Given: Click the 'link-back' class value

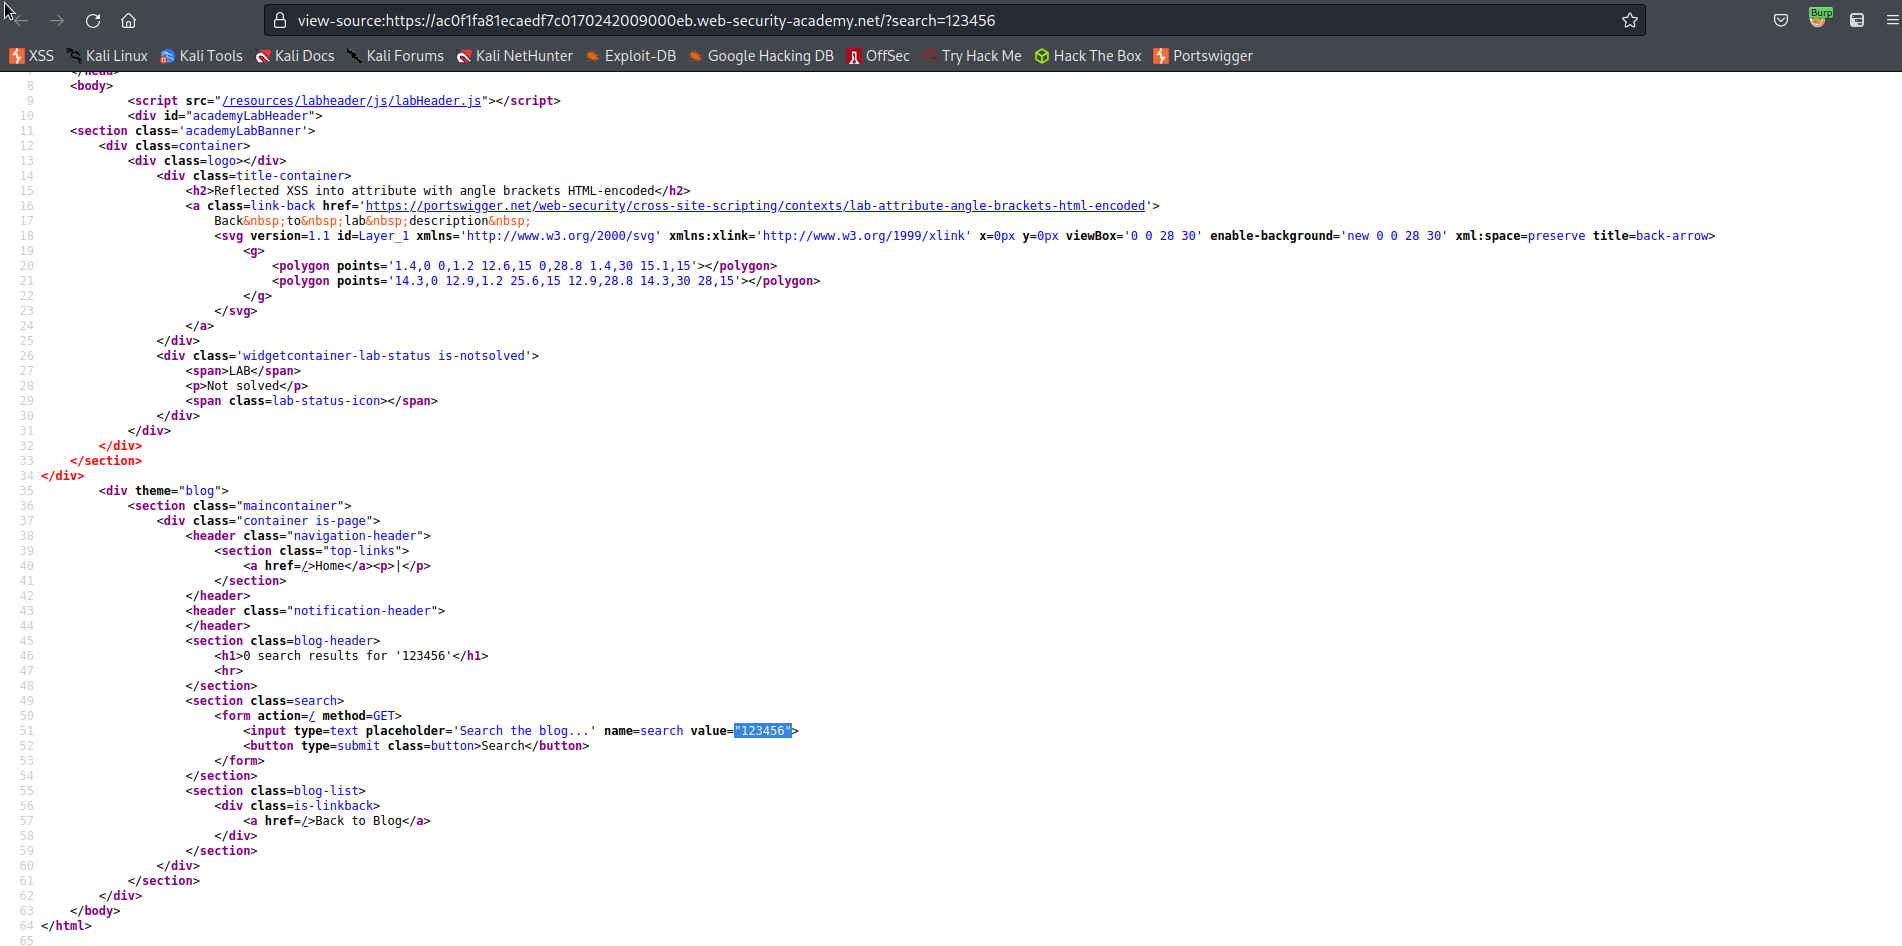Looking at the screenshot, I should pyautogui.click(x=283, y=206).
